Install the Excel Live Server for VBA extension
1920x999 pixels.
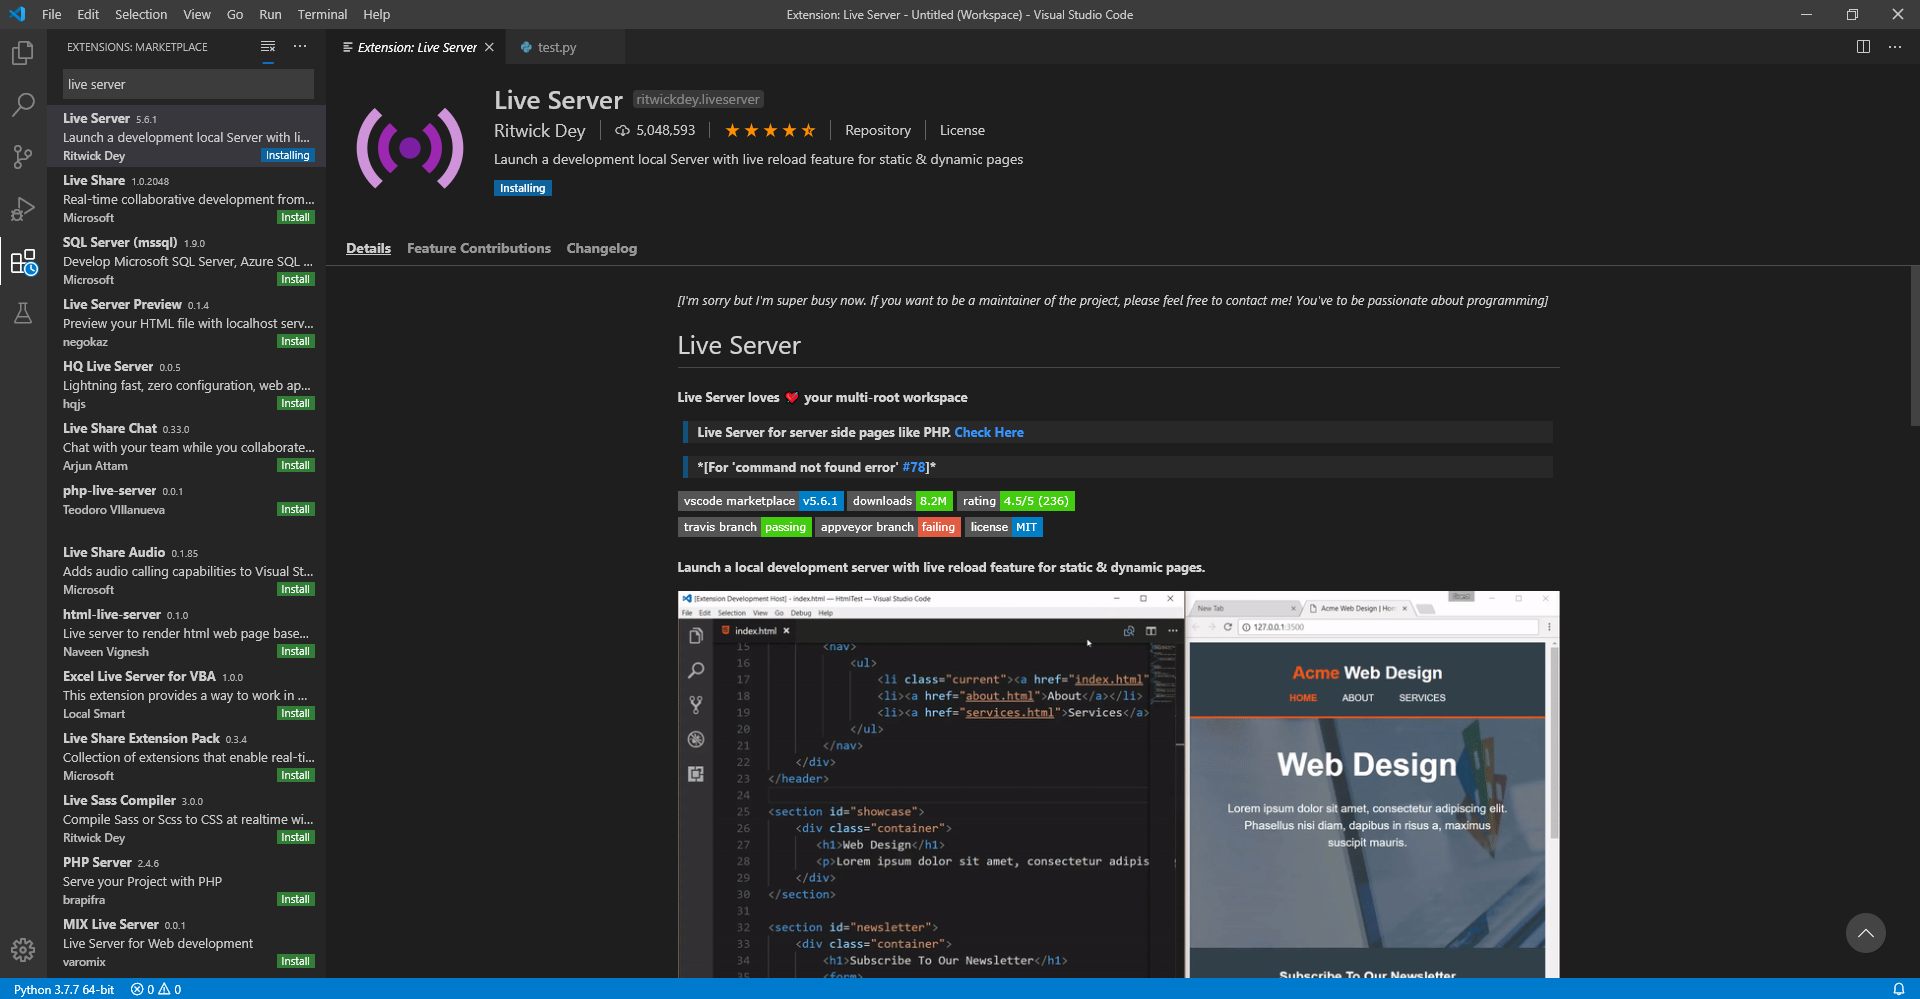click(x=296, y=713)
